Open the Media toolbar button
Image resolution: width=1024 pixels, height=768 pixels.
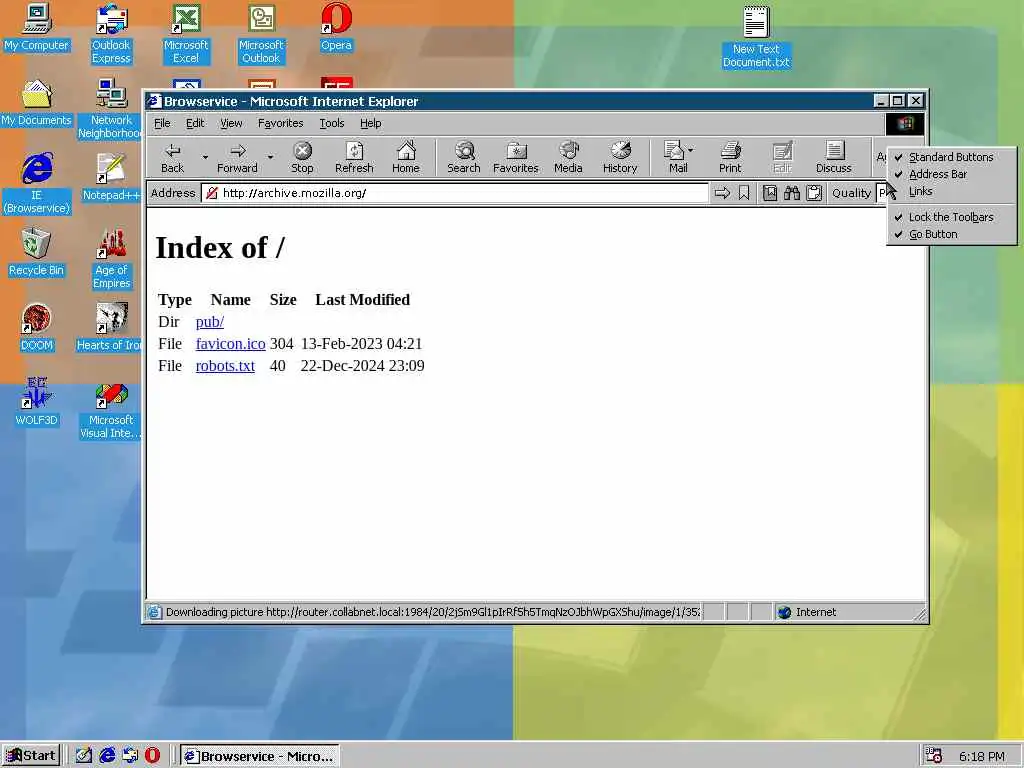tap(568, 157)
